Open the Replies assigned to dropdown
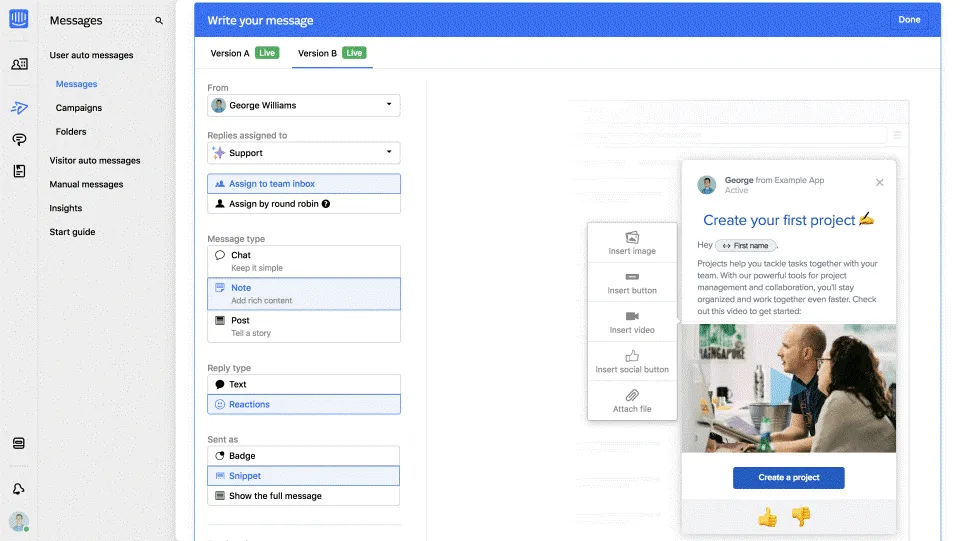Viewport: 960px width, 541px height. pyautogui.click(x=304, y=153)
